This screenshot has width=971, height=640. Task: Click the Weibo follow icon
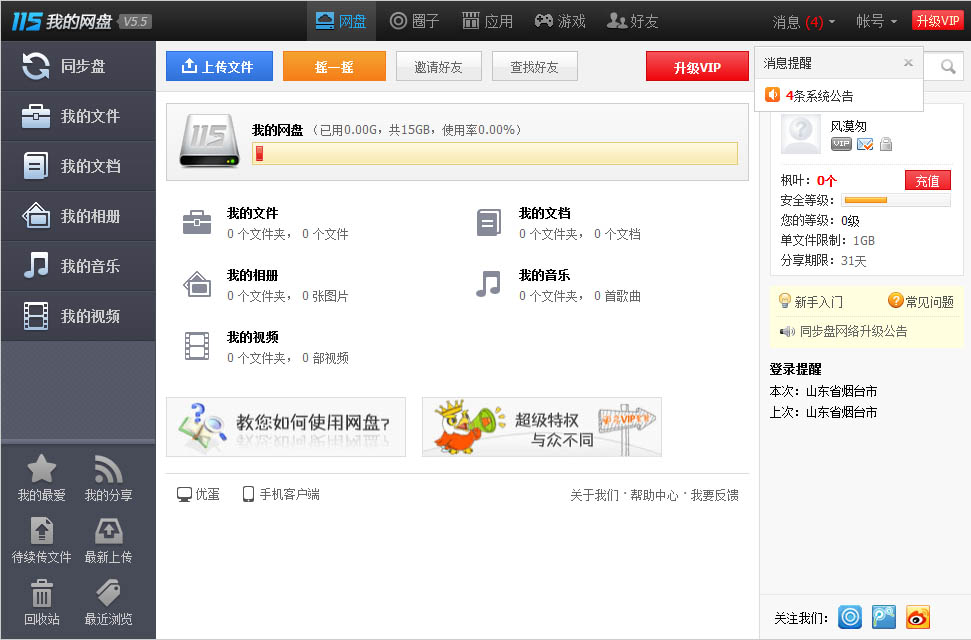(917, 617)
